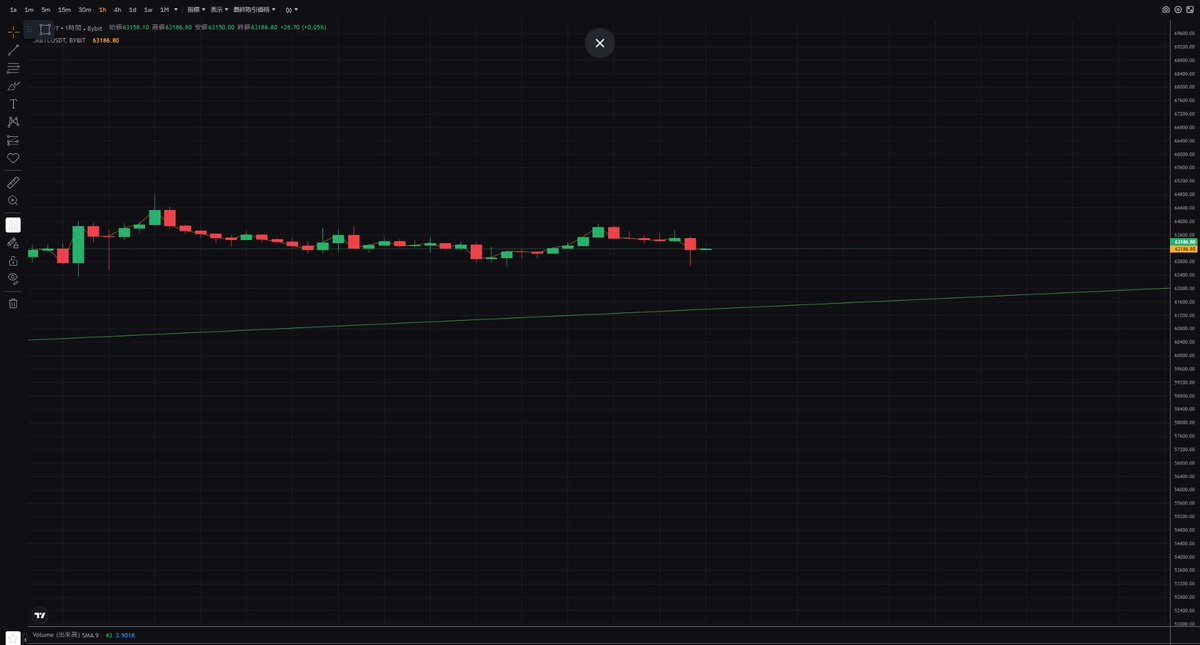Image resolution: width=1200 pixels, height=645 pixels.
Task: Toggle stay-in-drawing-mode pencil lock
Action: click(13, 243)
